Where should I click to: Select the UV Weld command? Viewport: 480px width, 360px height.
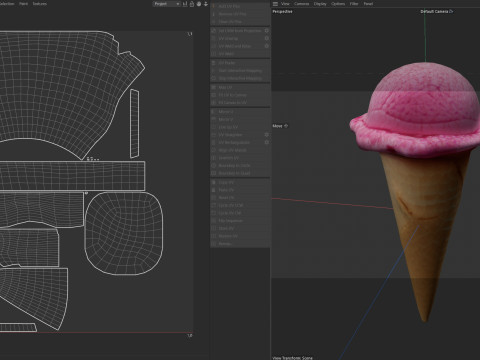point(240,54)
